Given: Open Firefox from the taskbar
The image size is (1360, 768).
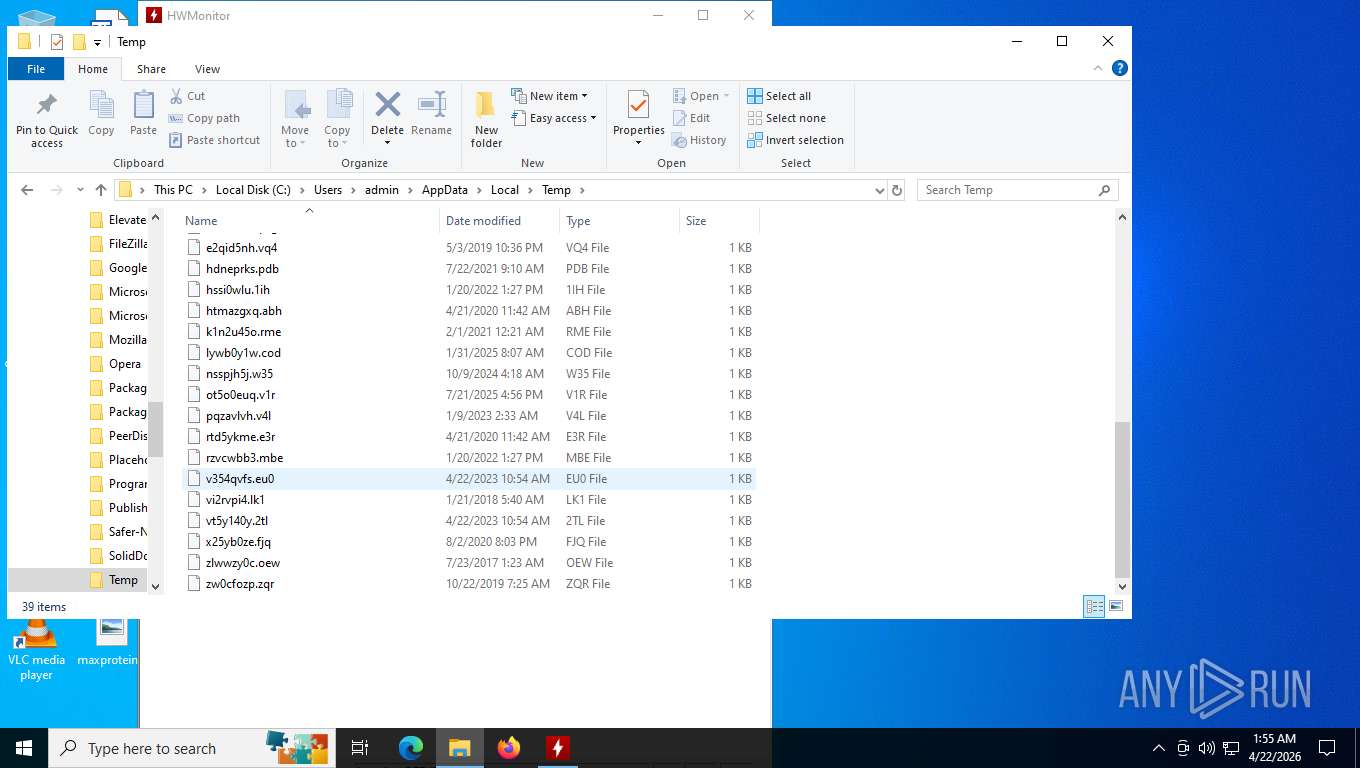Looking at the screenshot, I should click(509, 748).
